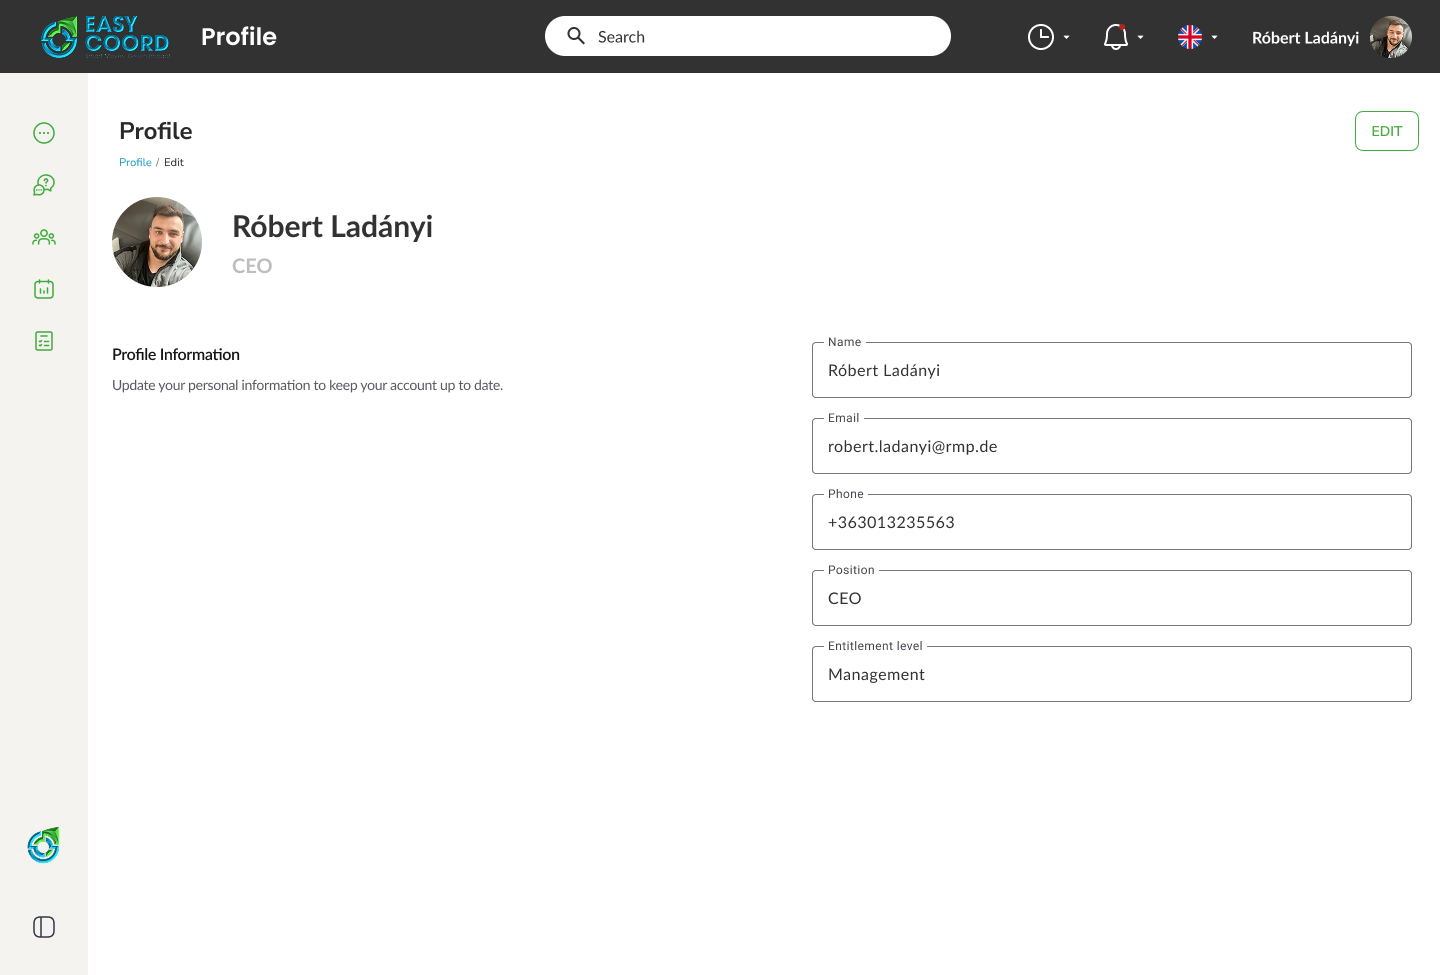
Task: Open the task checklist sidebar icon
Action: pos(44,341)
